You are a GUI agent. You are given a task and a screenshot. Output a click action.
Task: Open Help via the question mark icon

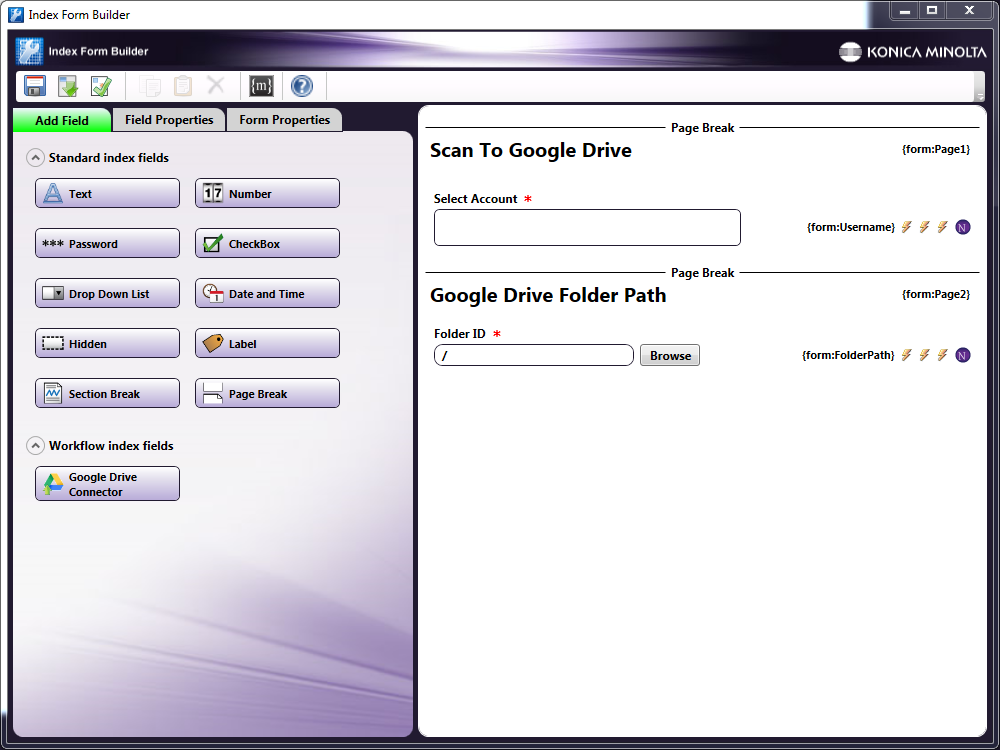302,86
